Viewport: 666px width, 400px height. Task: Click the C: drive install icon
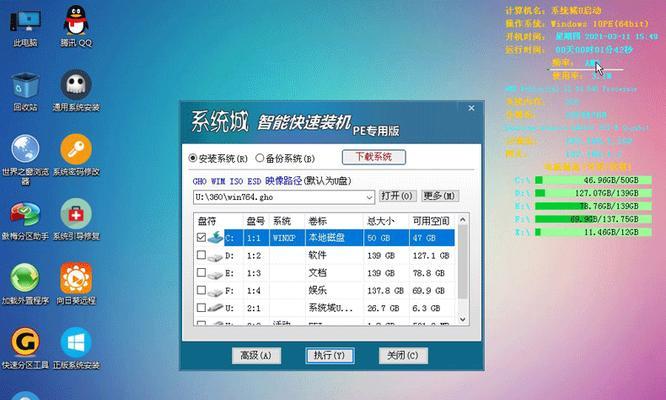tap(215, 237)
